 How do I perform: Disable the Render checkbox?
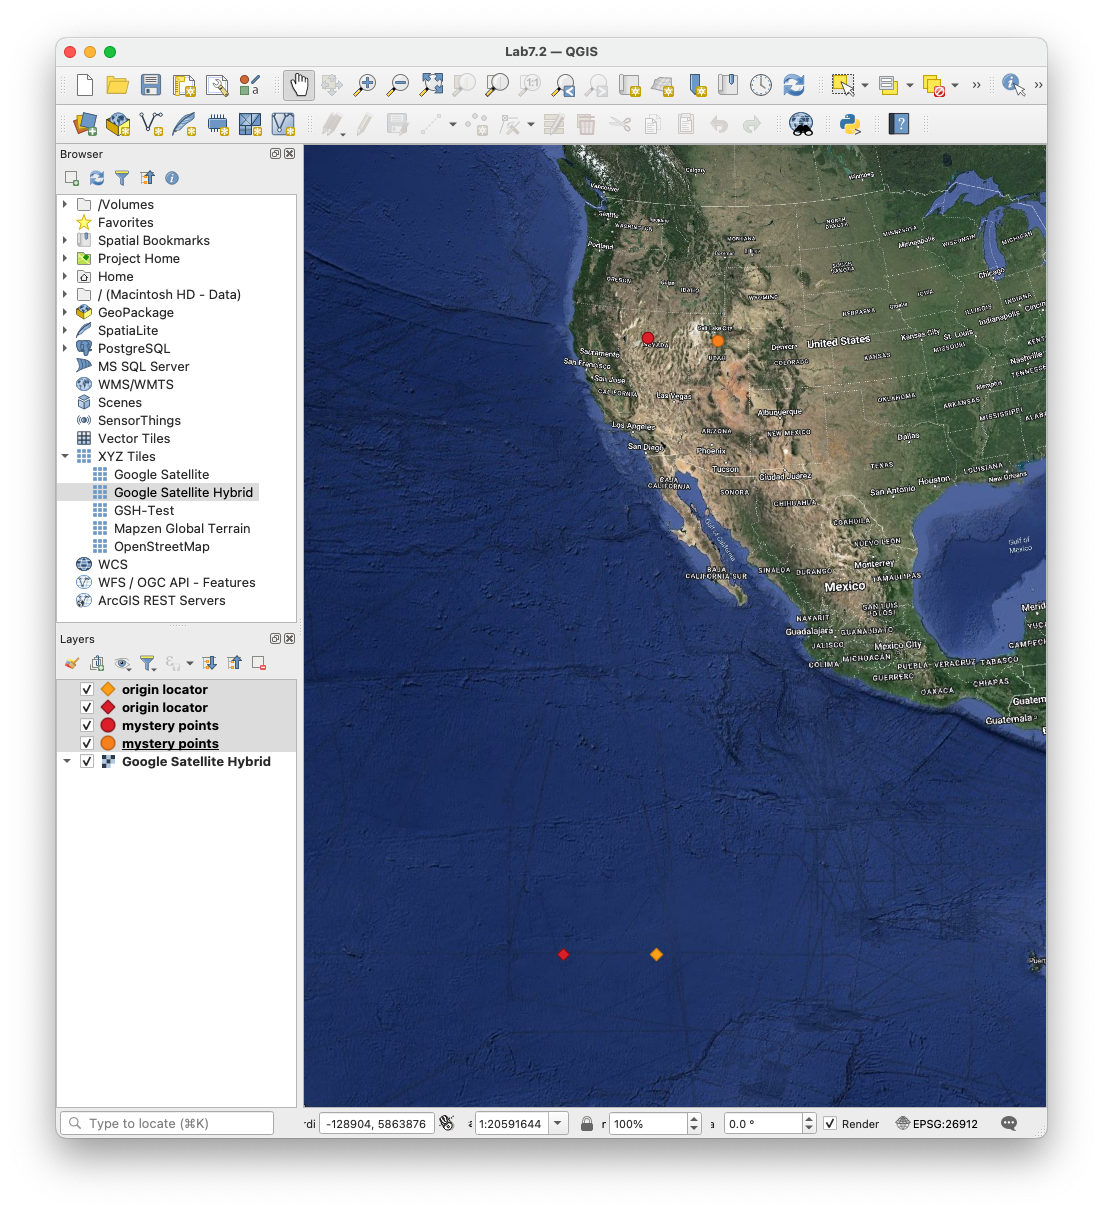tap(830, 1123)
